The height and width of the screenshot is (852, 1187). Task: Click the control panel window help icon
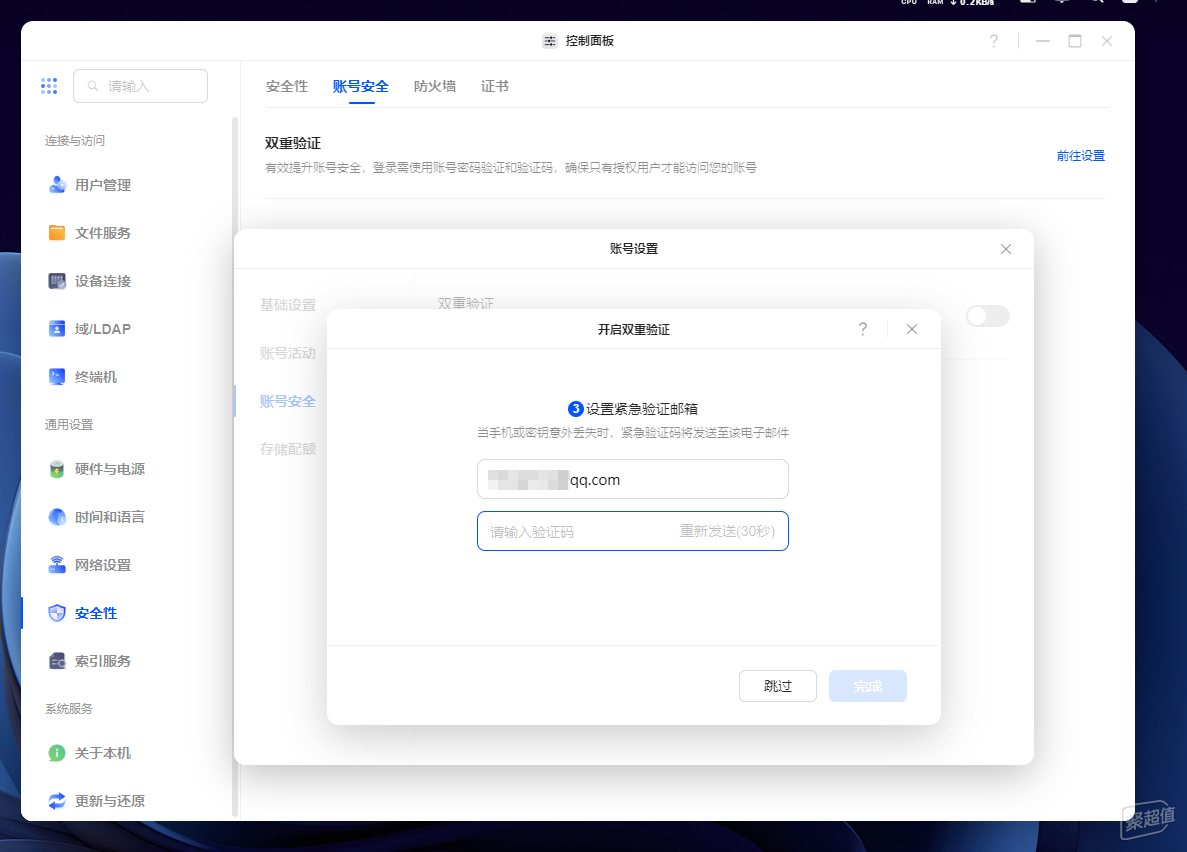tap(994, 41)
